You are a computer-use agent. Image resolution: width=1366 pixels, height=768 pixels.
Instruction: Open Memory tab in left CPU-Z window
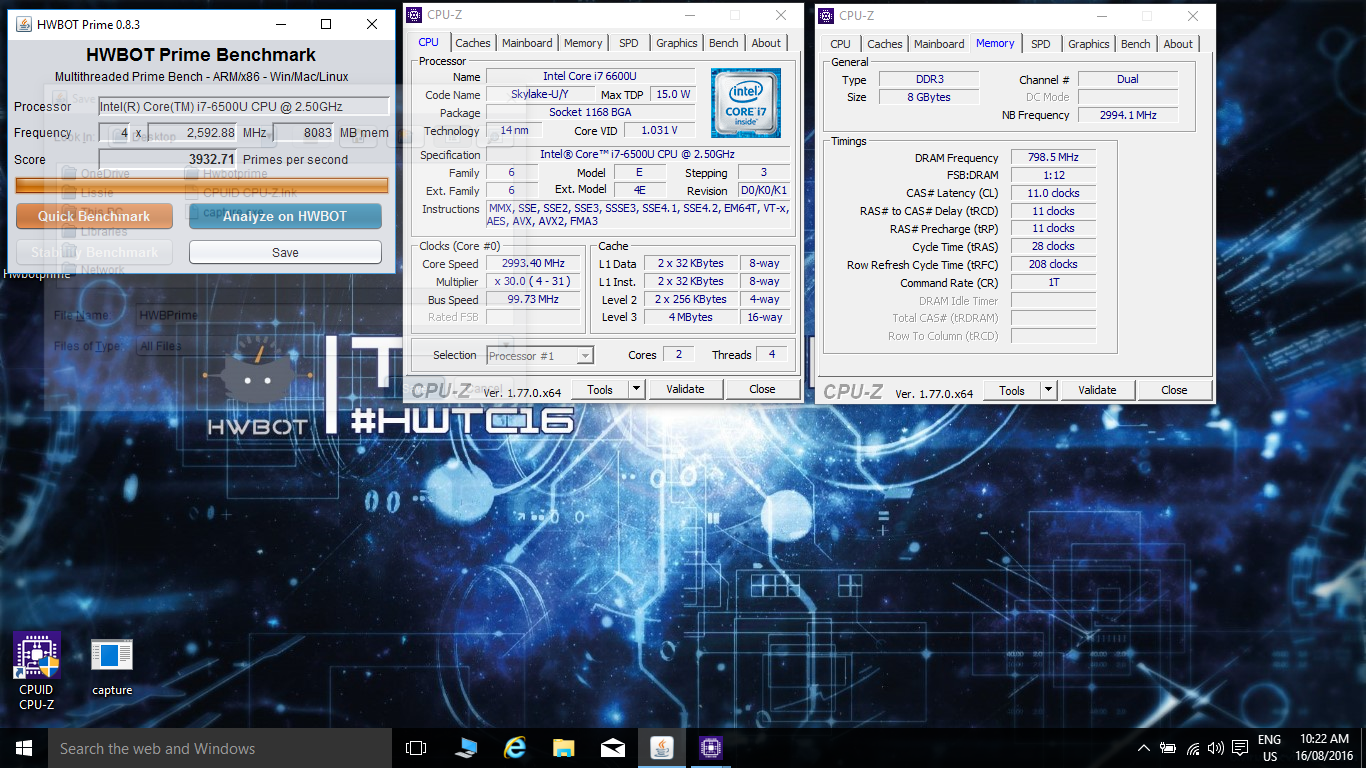pos(583,43)
